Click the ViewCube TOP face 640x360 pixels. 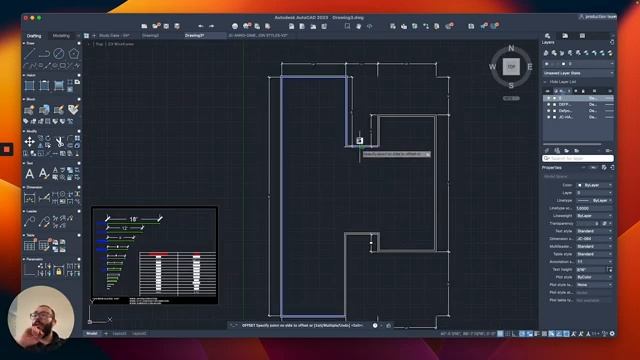coord(511,67)
